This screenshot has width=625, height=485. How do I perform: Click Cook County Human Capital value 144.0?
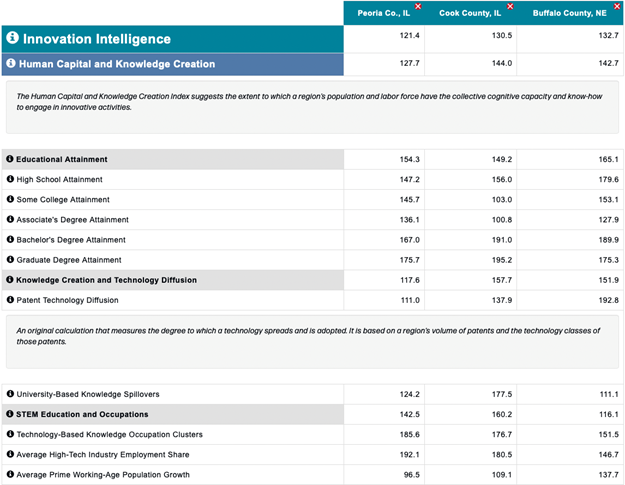coord(502,63)
